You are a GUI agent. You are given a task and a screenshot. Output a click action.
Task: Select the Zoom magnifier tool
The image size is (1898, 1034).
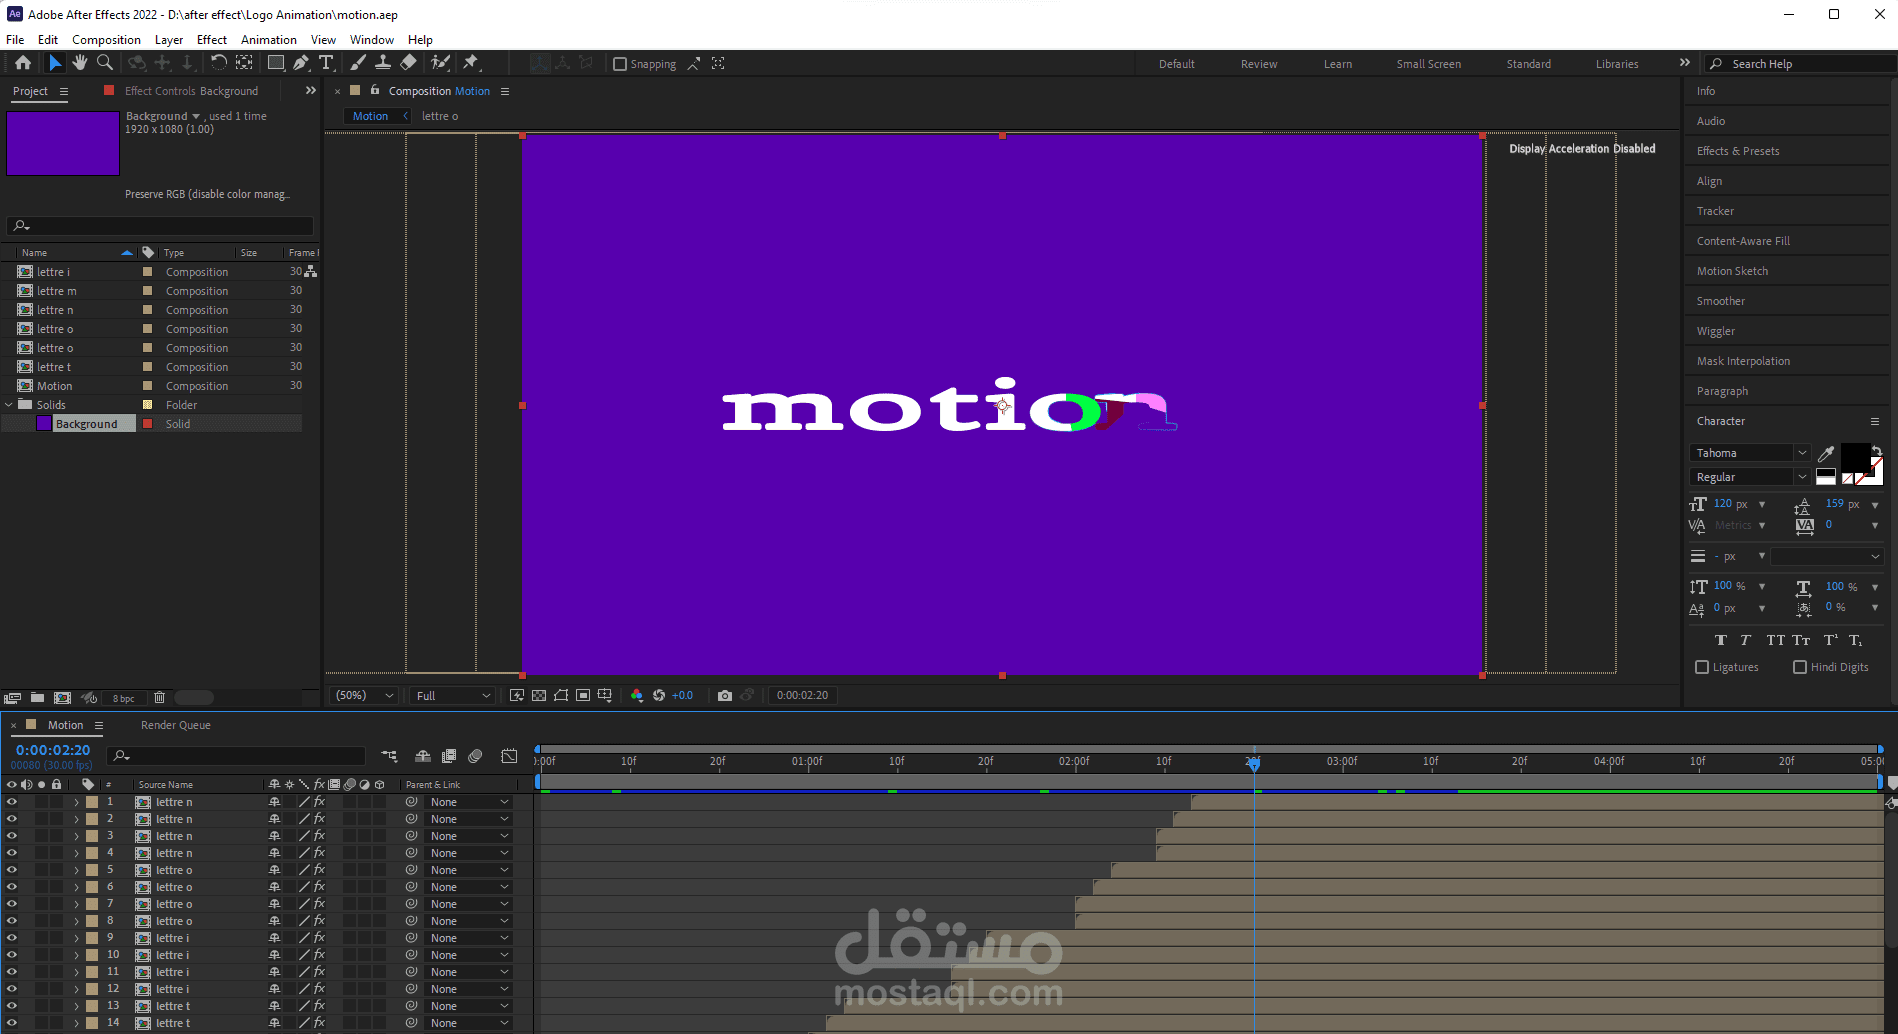pyautogui.click(x=105, y=63)
